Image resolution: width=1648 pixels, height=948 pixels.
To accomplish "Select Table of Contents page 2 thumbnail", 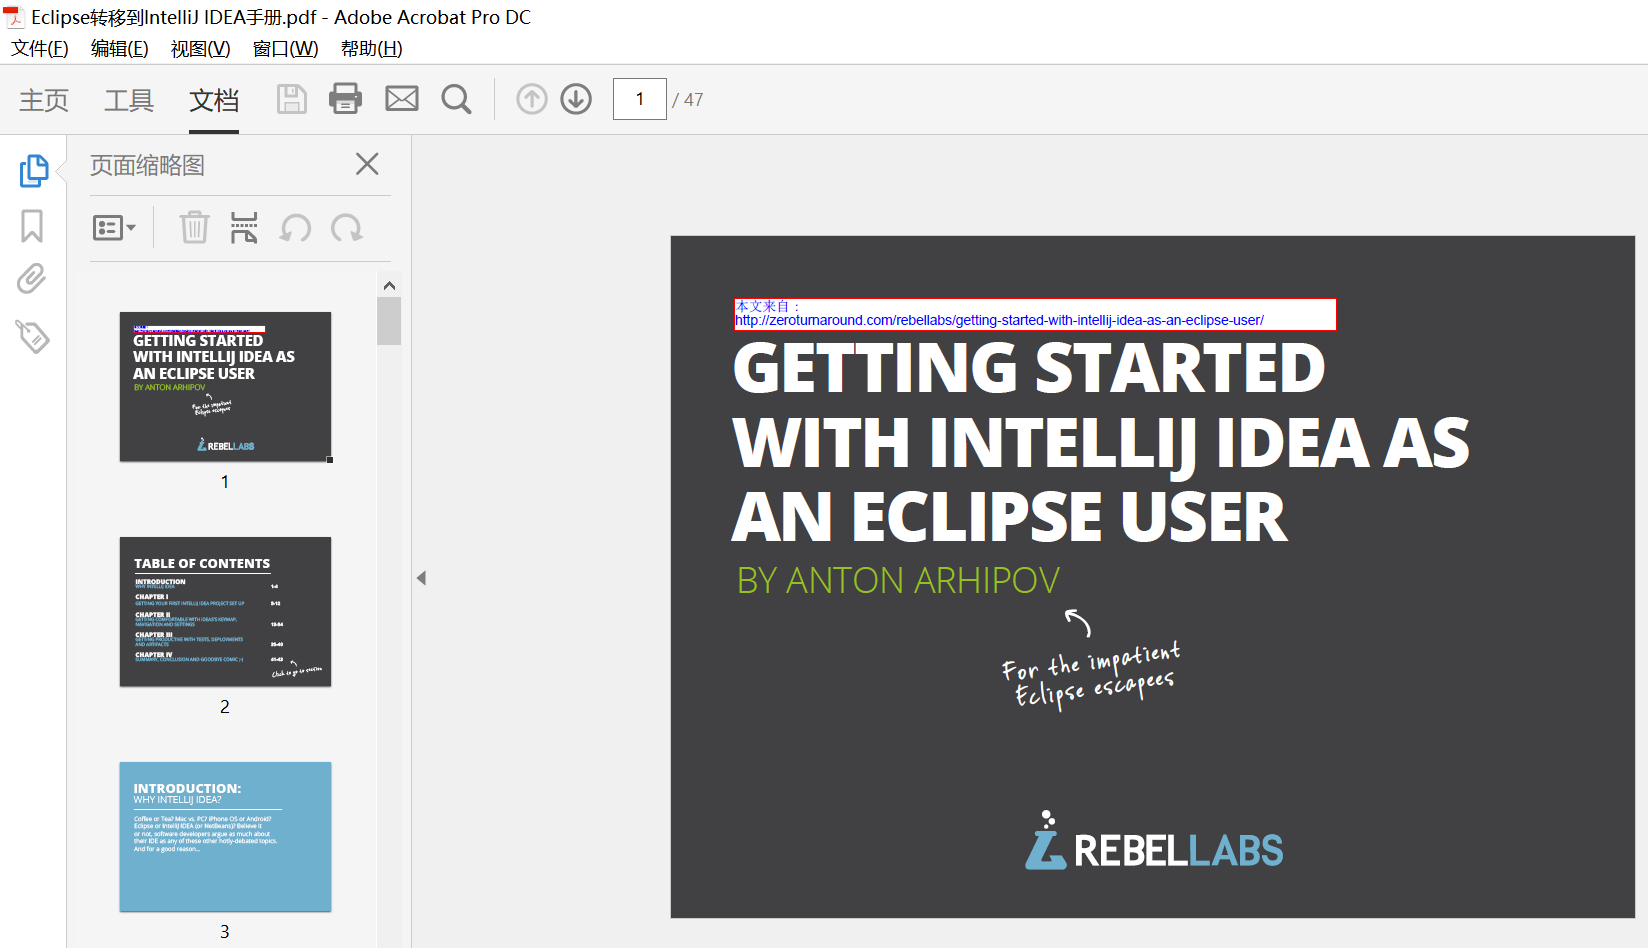I will click(225, 612).
